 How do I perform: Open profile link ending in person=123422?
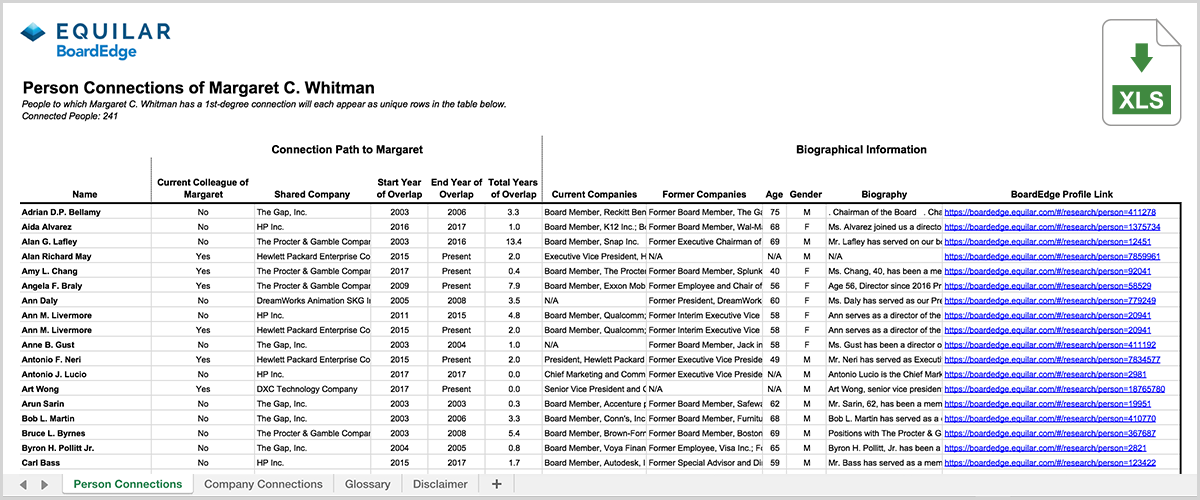(1050, 463)
